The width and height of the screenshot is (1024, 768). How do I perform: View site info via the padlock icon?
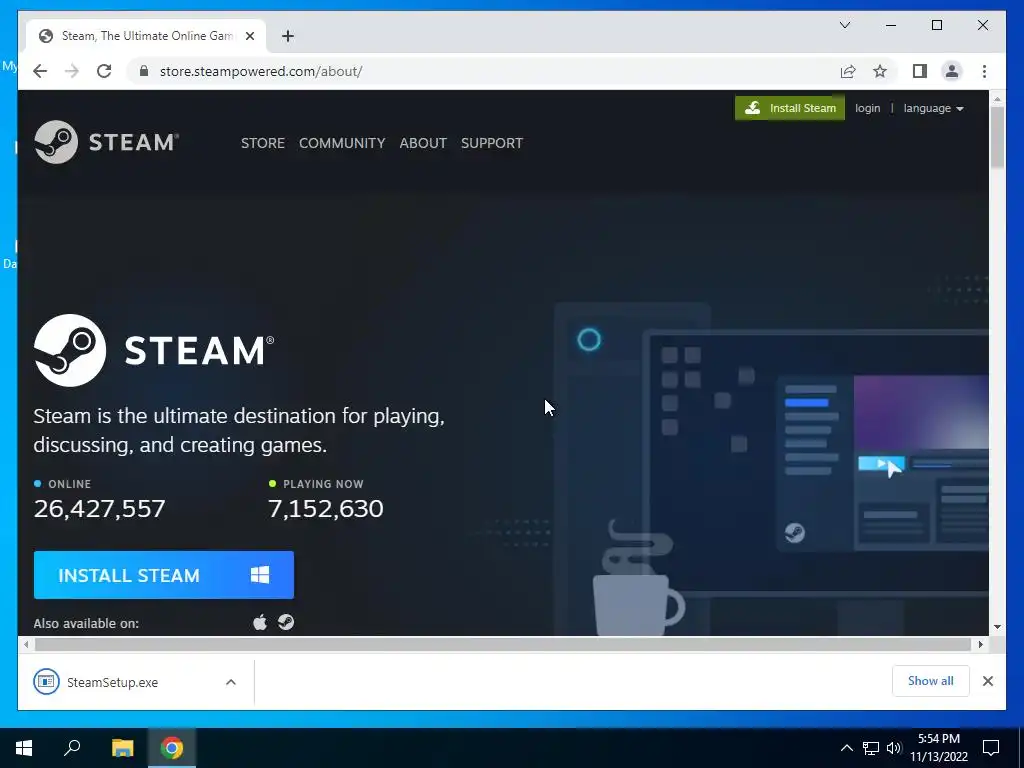coord(144,71)
